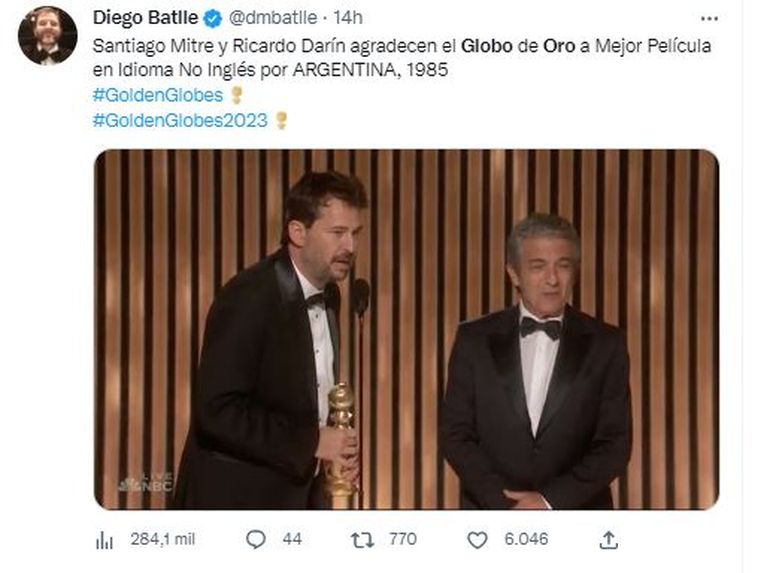Click the trophy emoji after #GoldenGlobes2023
Image resolution: width=770 pixels, height=573 pixels.
[281, 120]
